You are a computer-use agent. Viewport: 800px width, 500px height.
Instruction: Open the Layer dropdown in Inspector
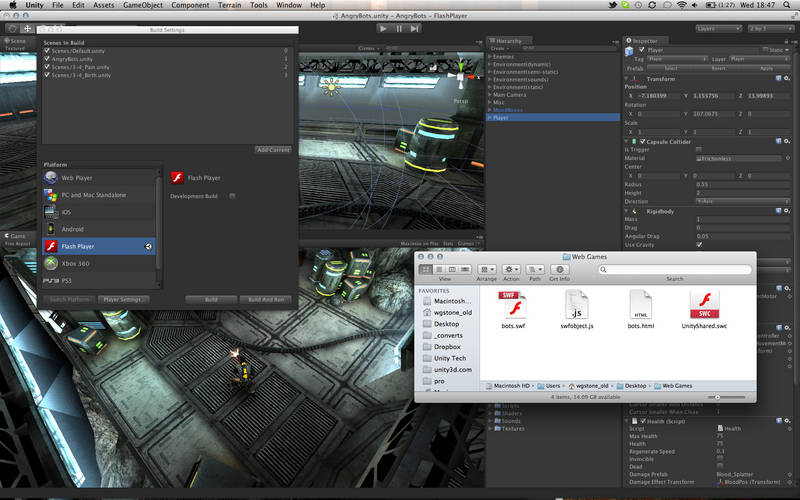pyautogui.click(x=760, y=59)
